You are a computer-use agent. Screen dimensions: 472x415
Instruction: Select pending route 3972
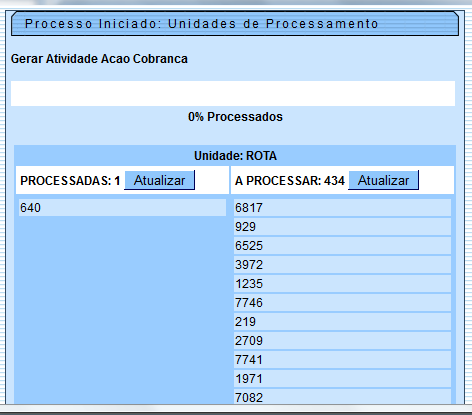pyautogui.click(x=342, y=265)
